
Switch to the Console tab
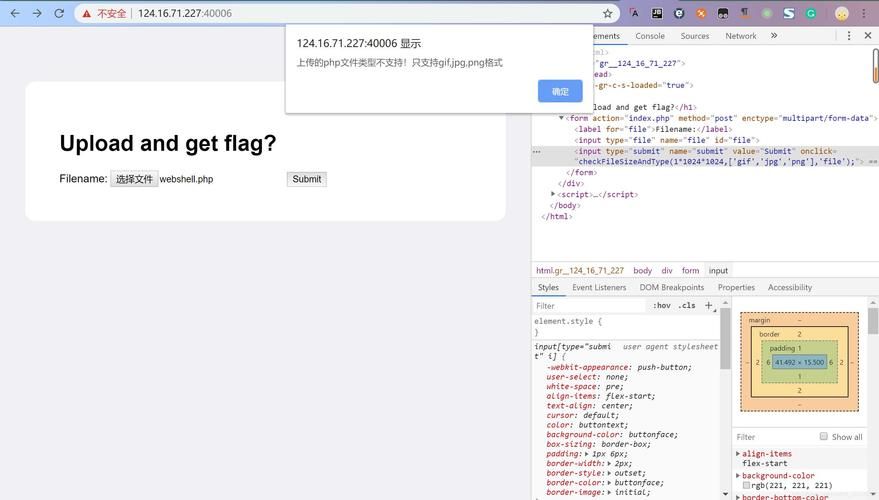[x=650, y=36]
